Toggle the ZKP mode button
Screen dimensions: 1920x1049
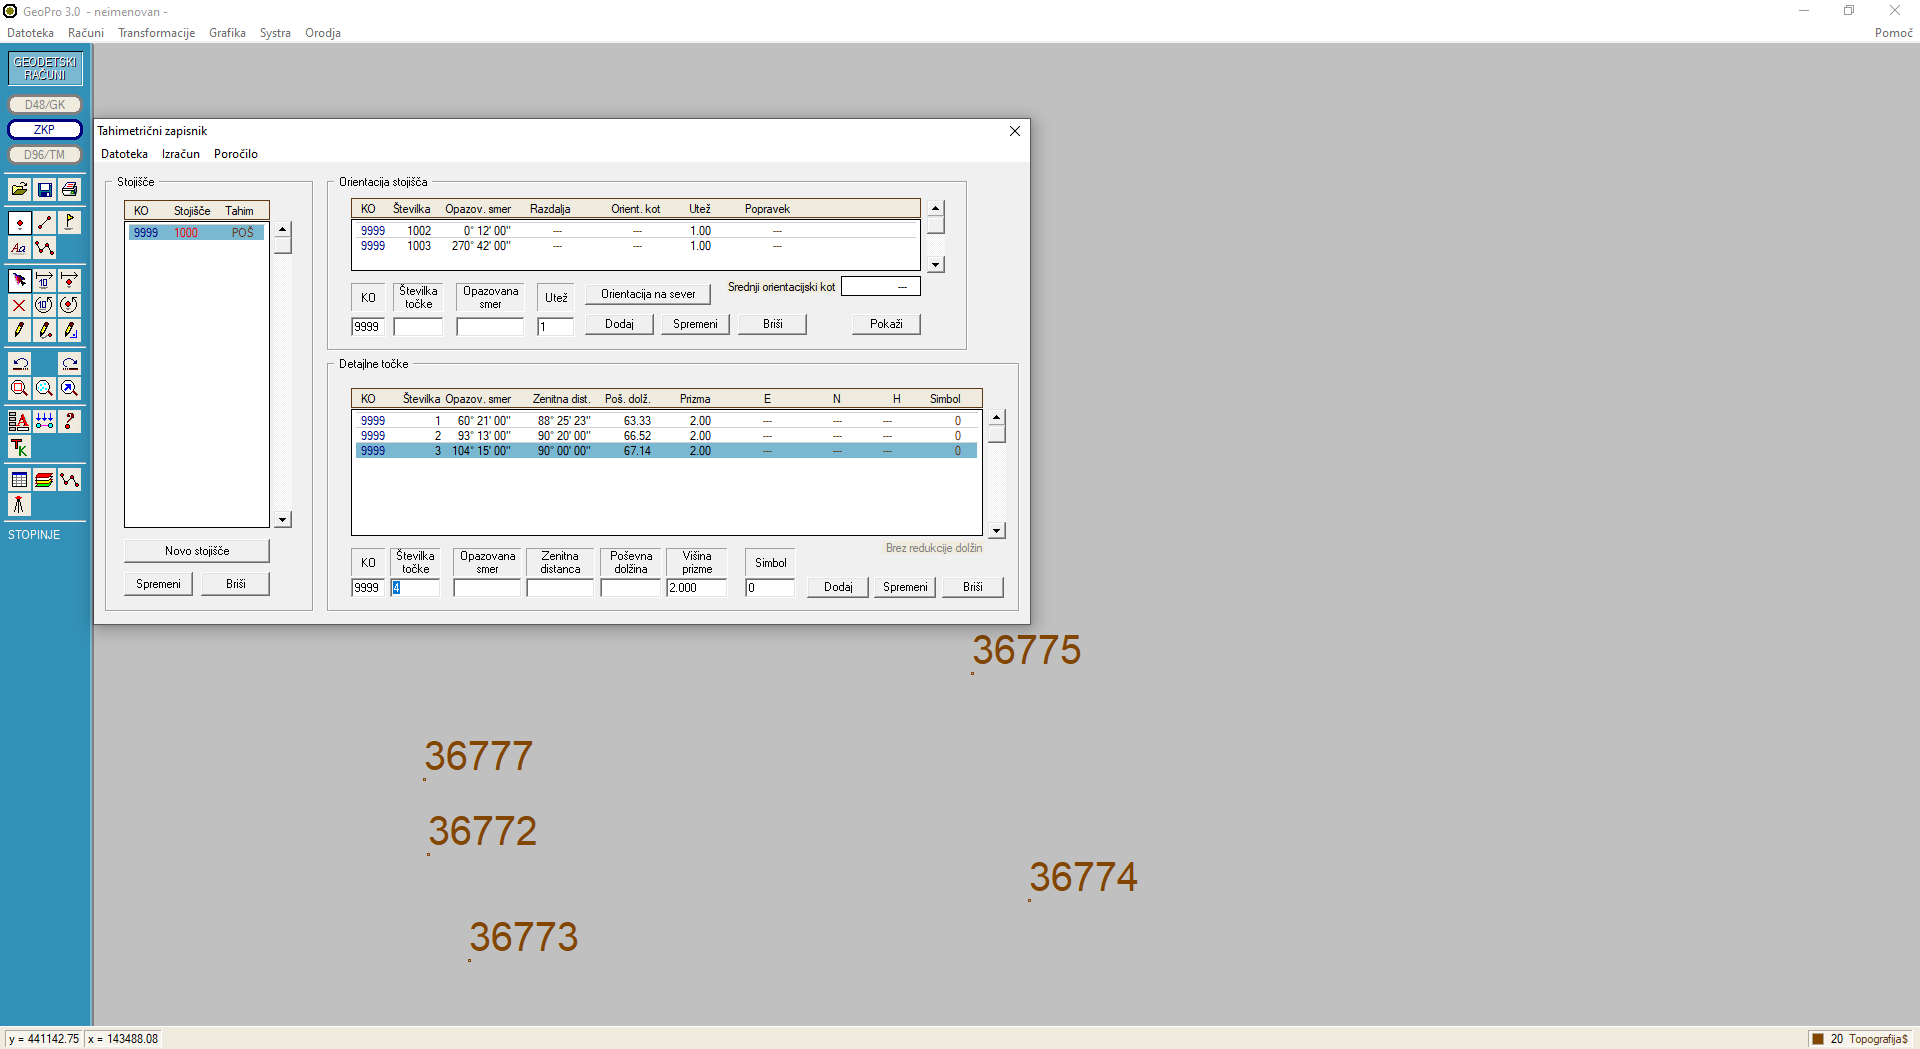tap(45, 129)
